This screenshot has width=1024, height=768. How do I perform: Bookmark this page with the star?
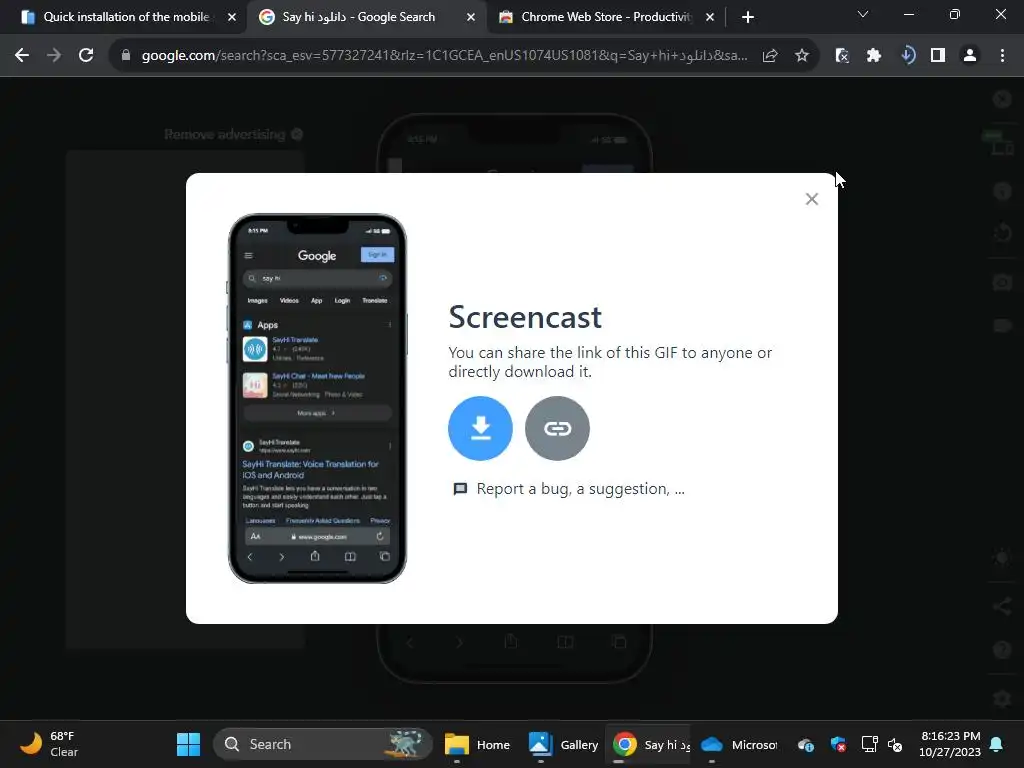point(802,56)
